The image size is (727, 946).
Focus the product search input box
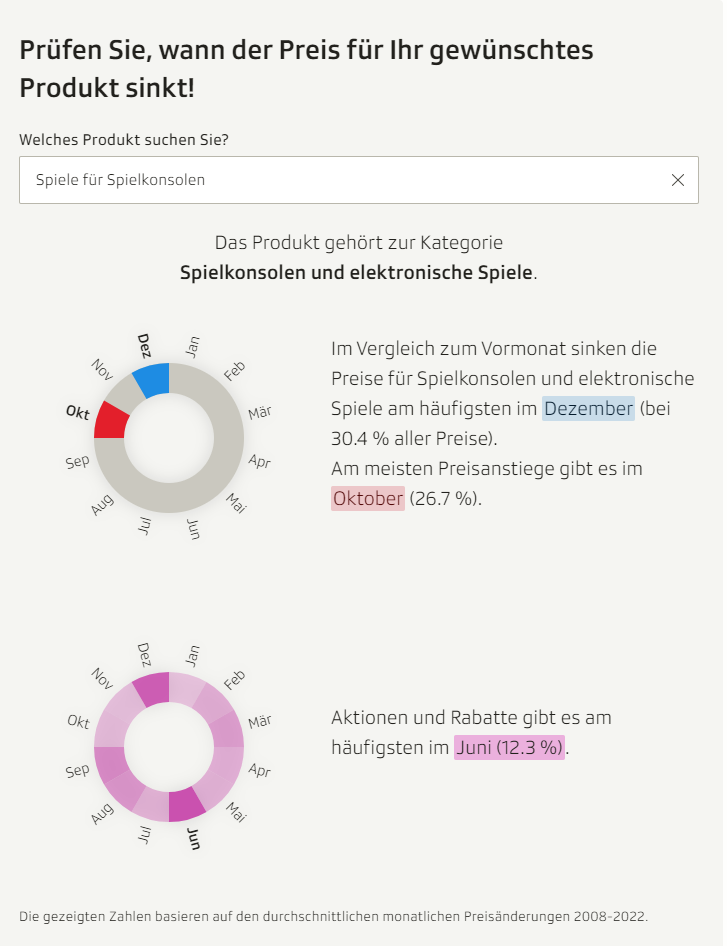point(340,180)
